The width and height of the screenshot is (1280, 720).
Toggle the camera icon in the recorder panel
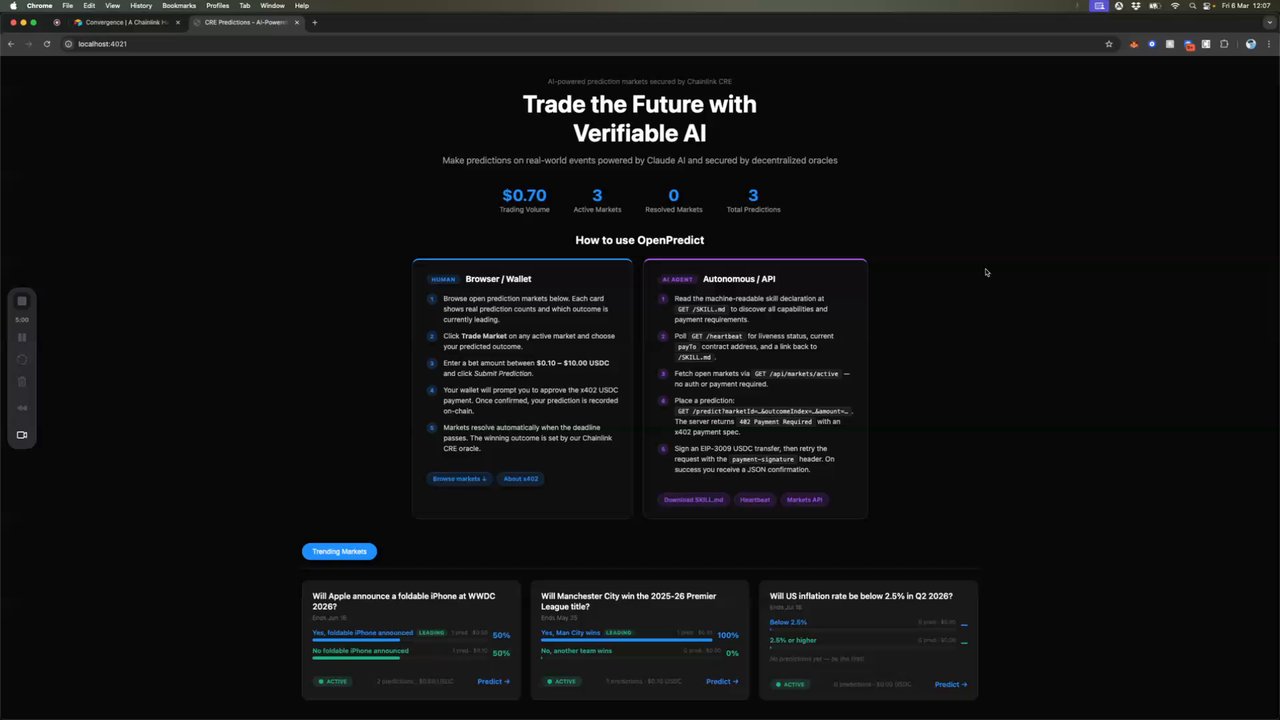click(22, 435)
